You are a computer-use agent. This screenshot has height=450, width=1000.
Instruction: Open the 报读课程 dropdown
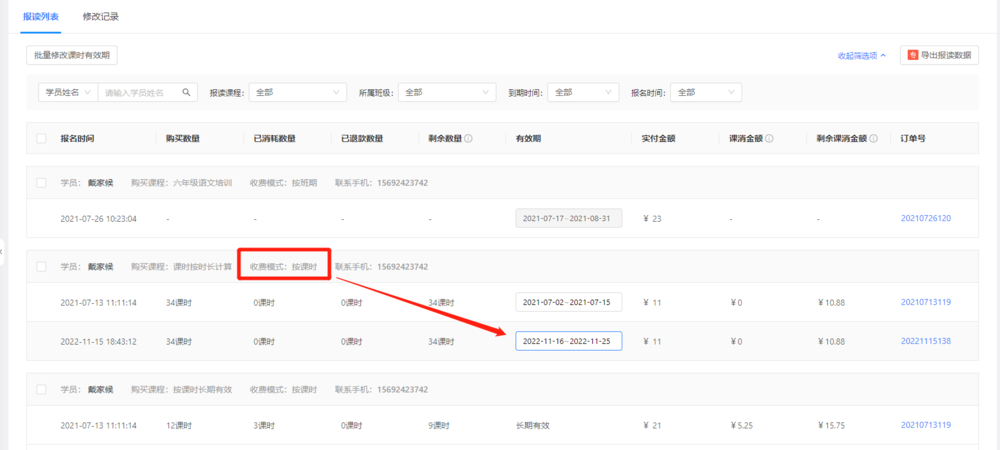point(296,92)
